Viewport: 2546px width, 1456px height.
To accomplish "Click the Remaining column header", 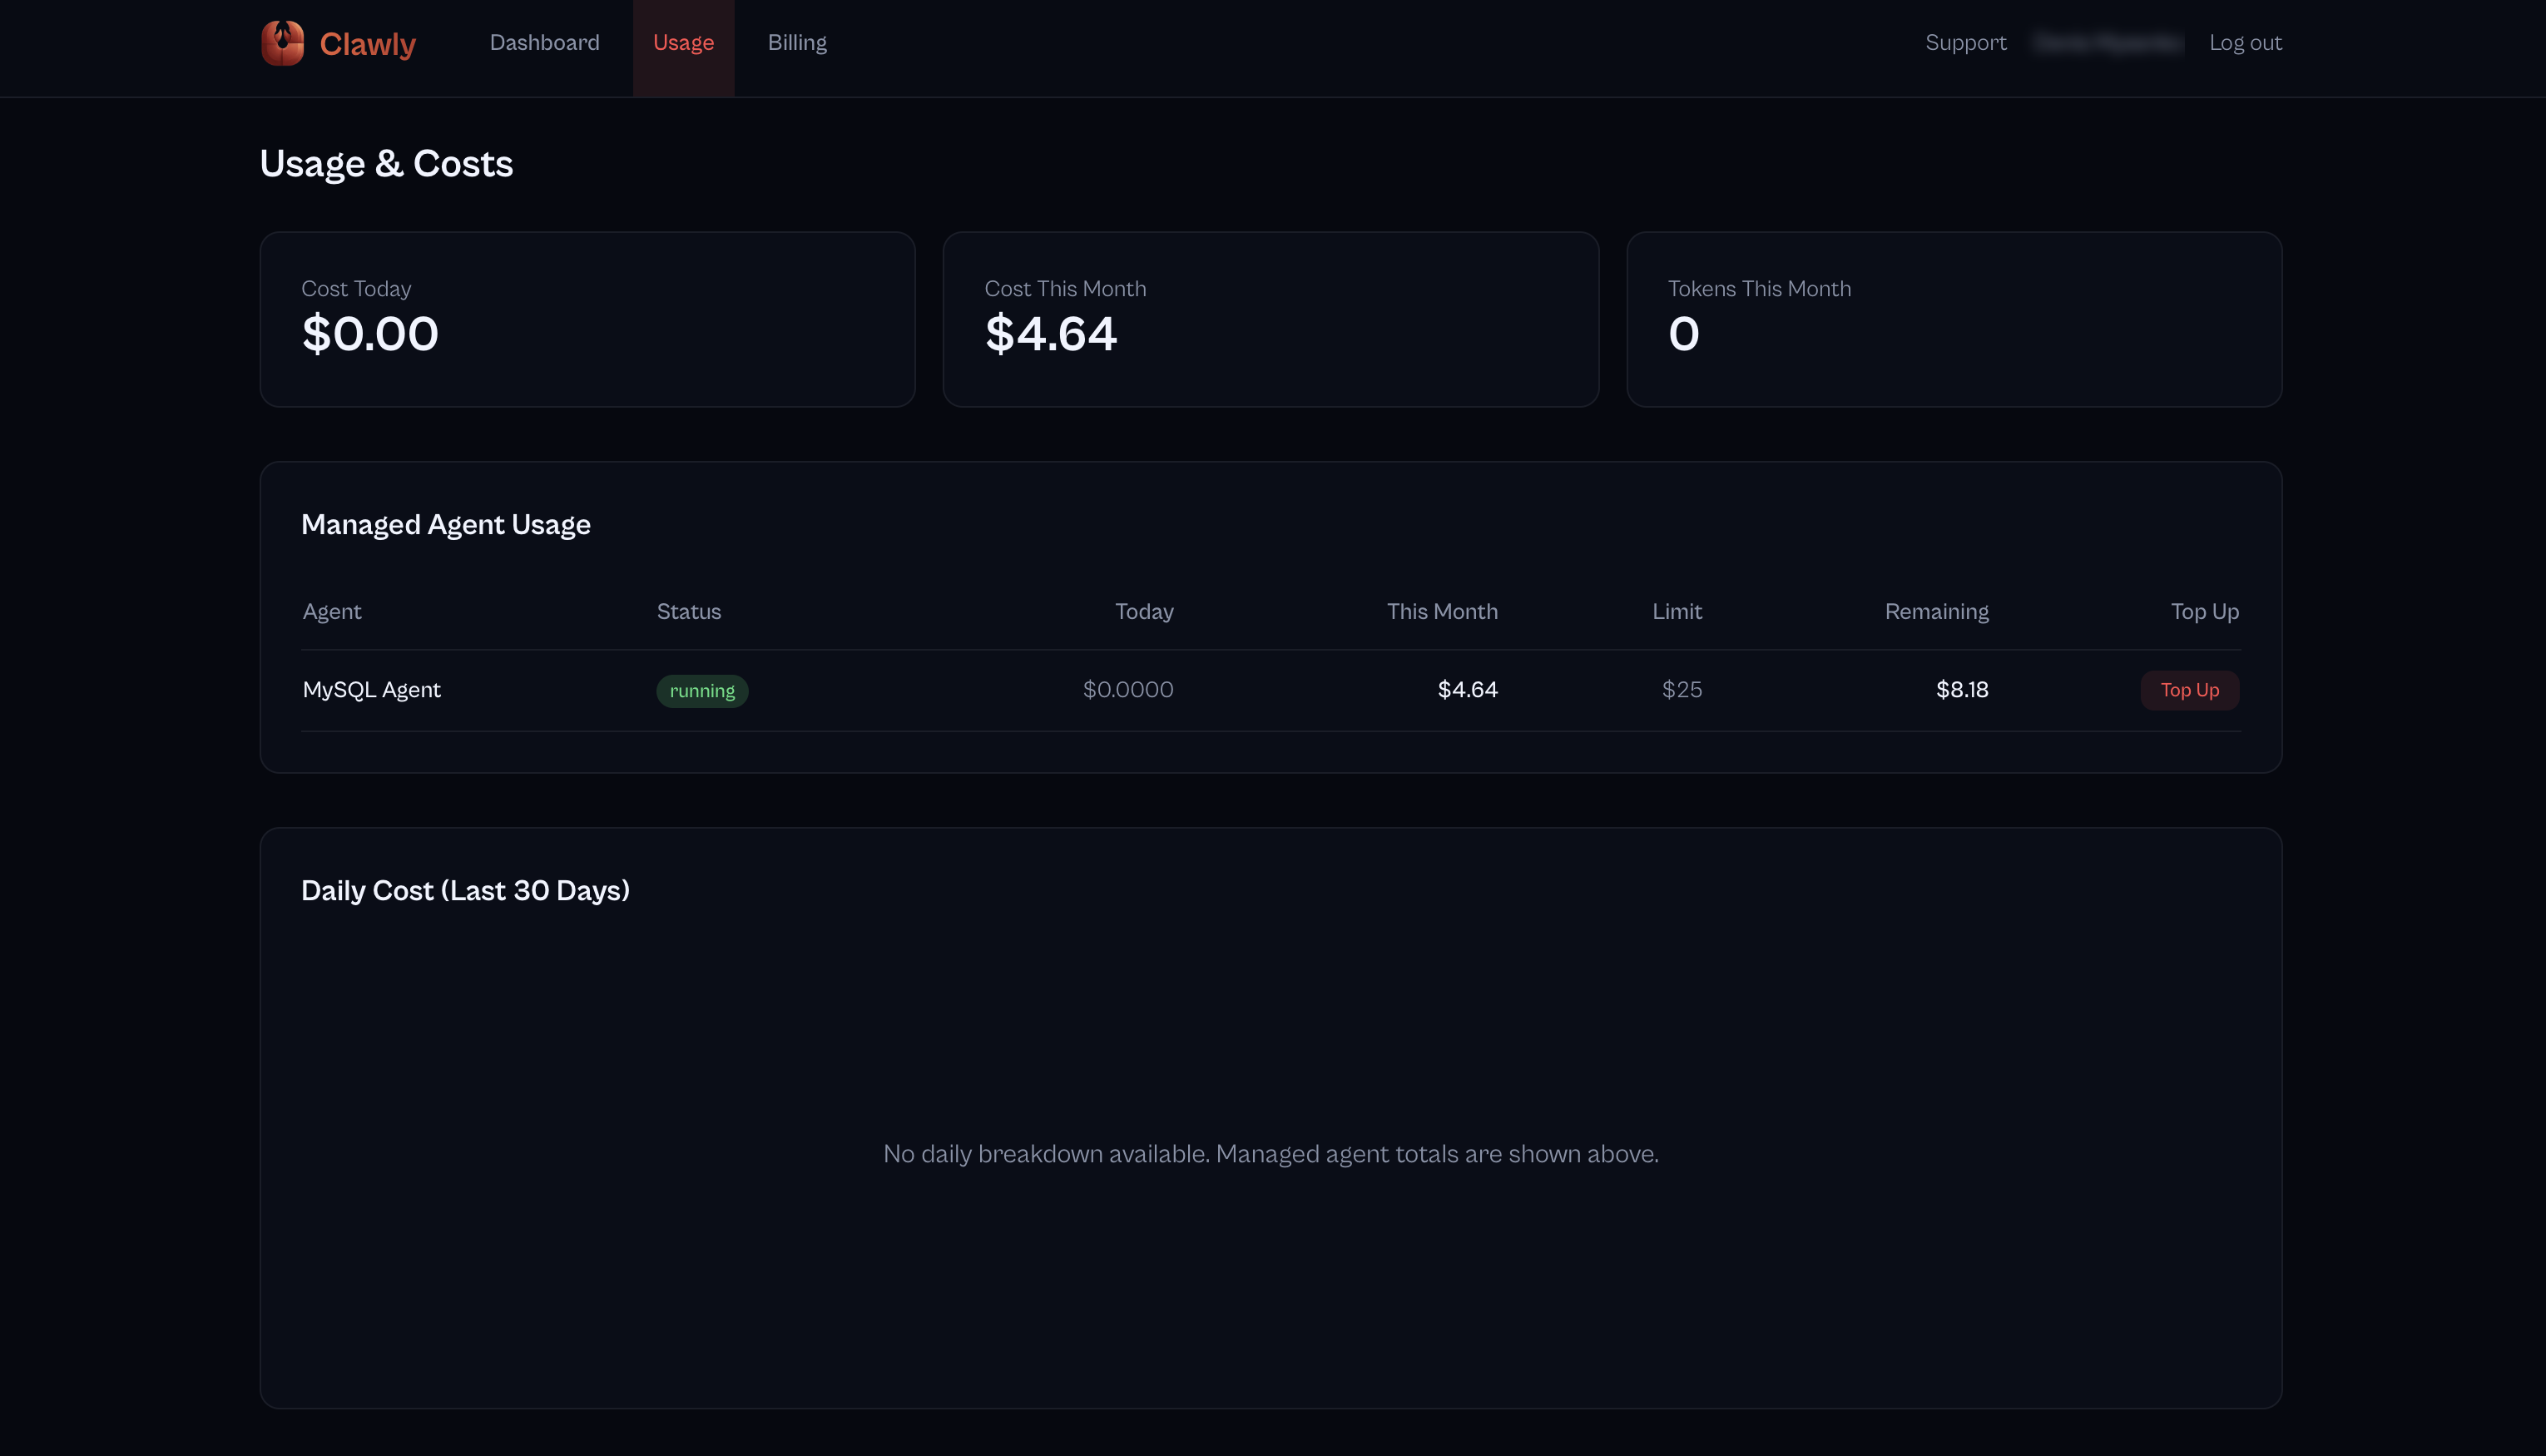I will pos(1936,611).
